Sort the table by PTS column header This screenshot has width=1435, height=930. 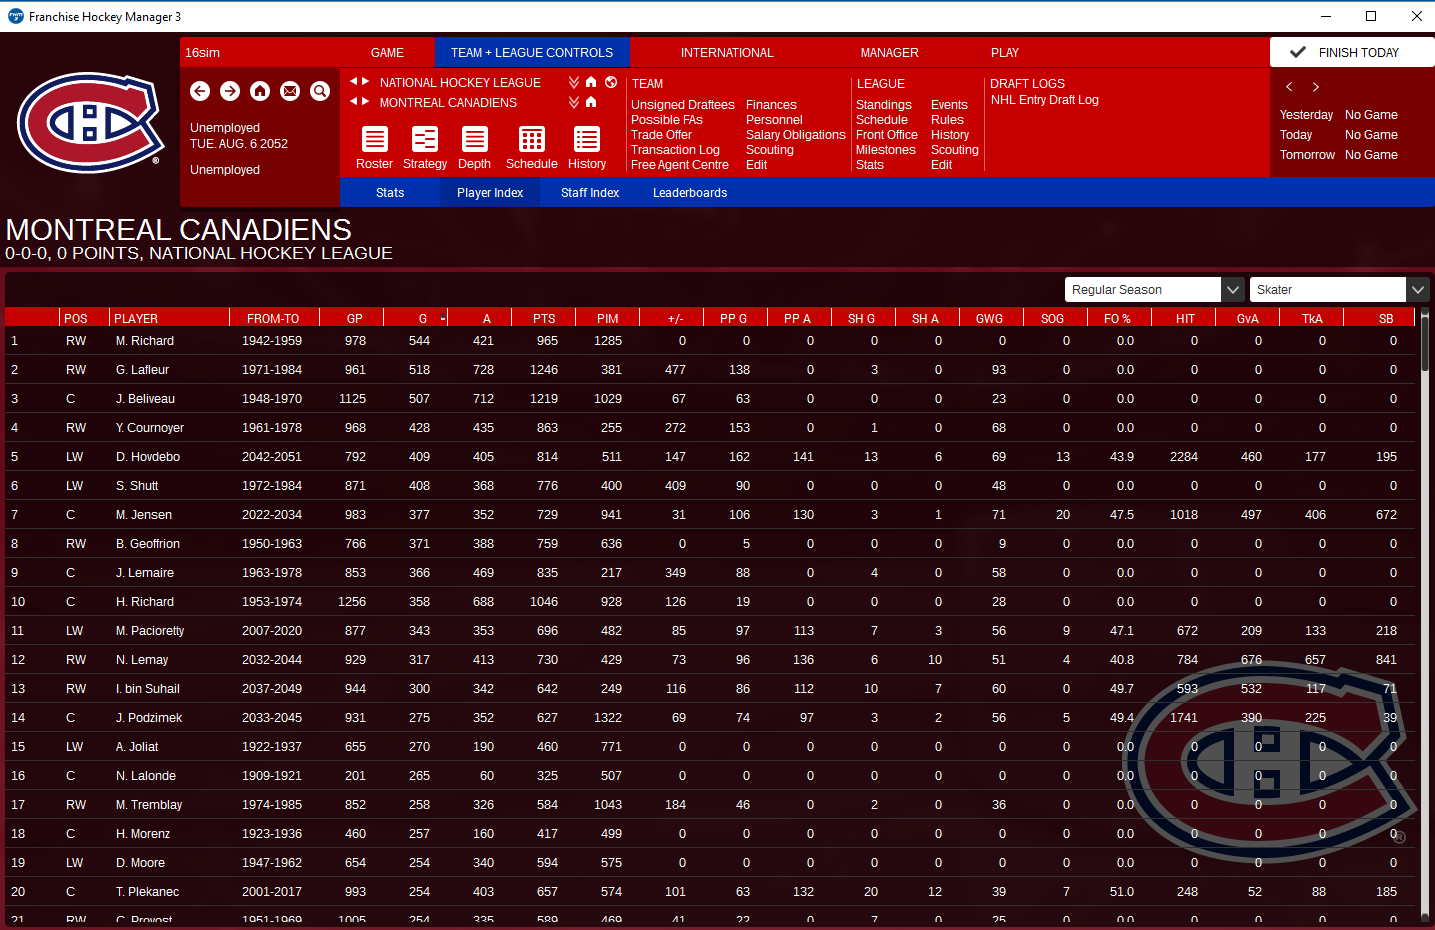pyautogui.click(x=544, y=319)
